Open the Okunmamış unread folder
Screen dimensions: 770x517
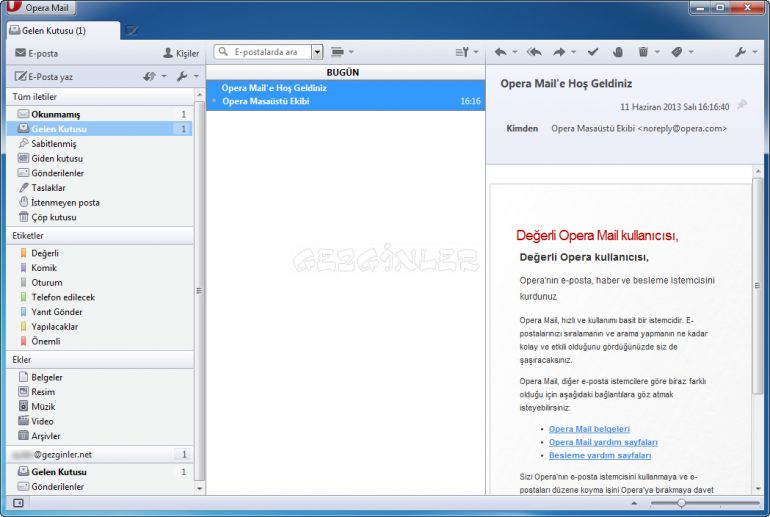click(100, 114)
